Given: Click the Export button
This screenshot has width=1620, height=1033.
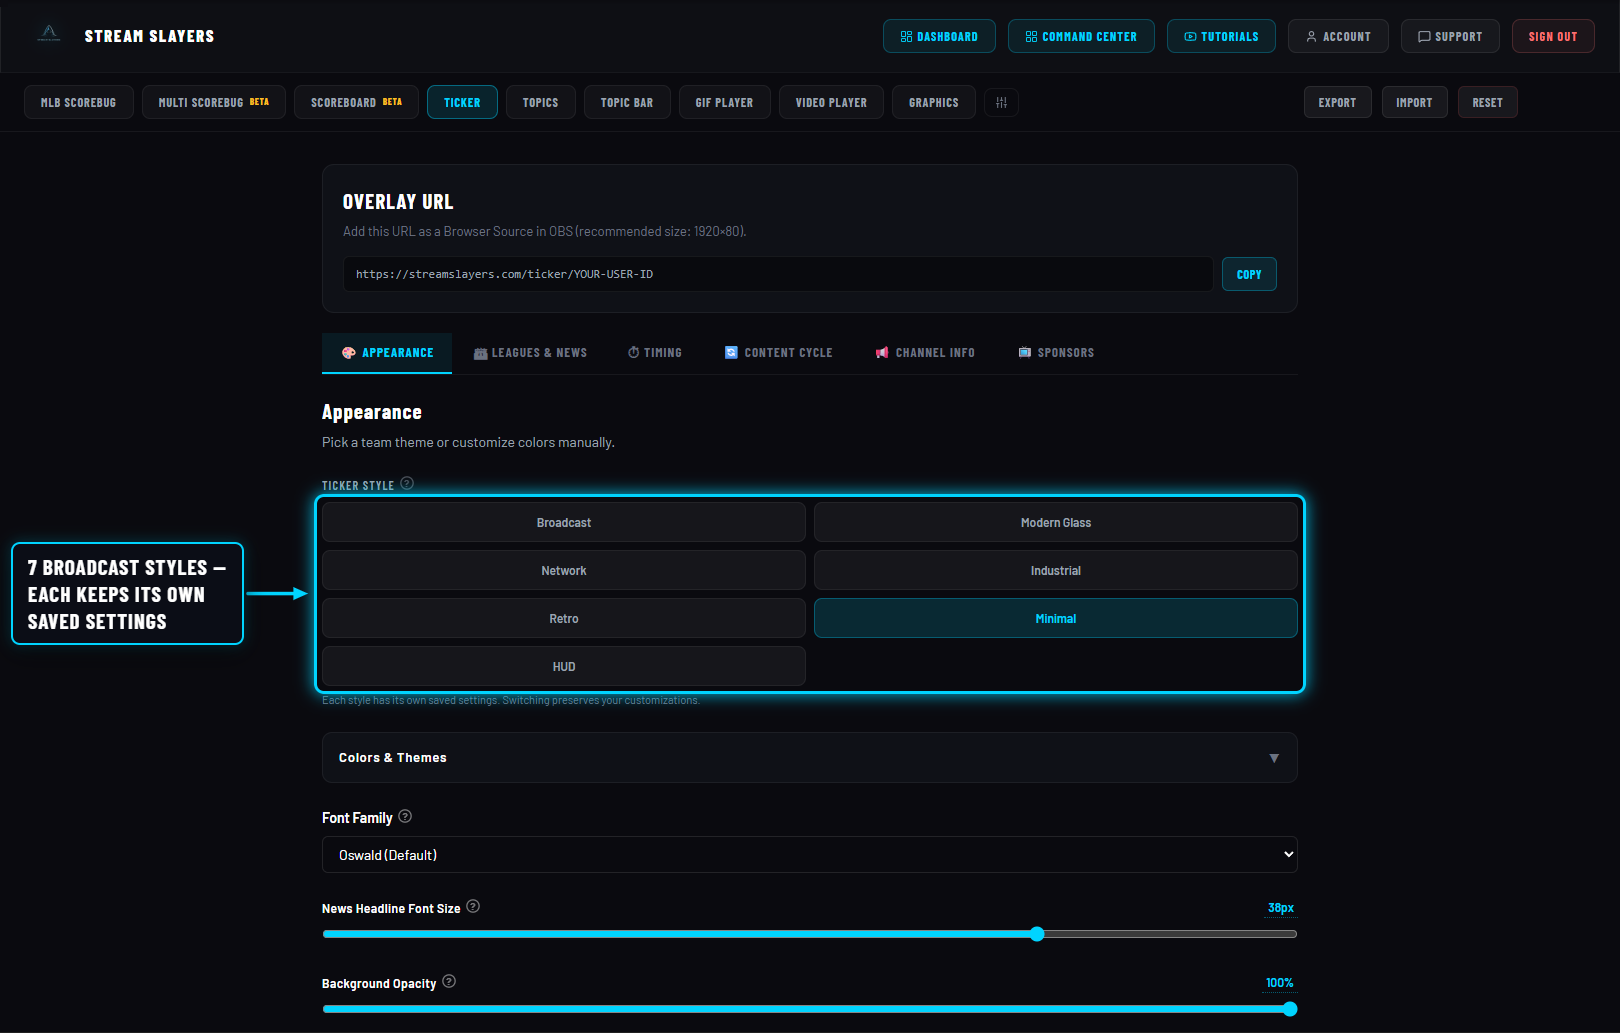Looking at the screenshot, I should [1338, 103].
